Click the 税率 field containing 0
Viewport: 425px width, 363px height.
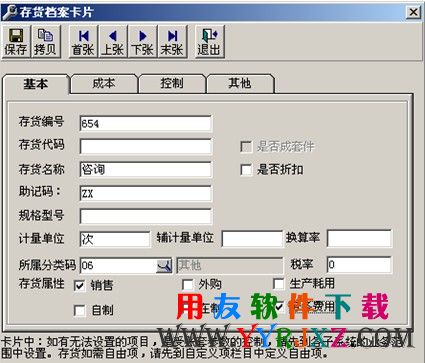[359, 265]
